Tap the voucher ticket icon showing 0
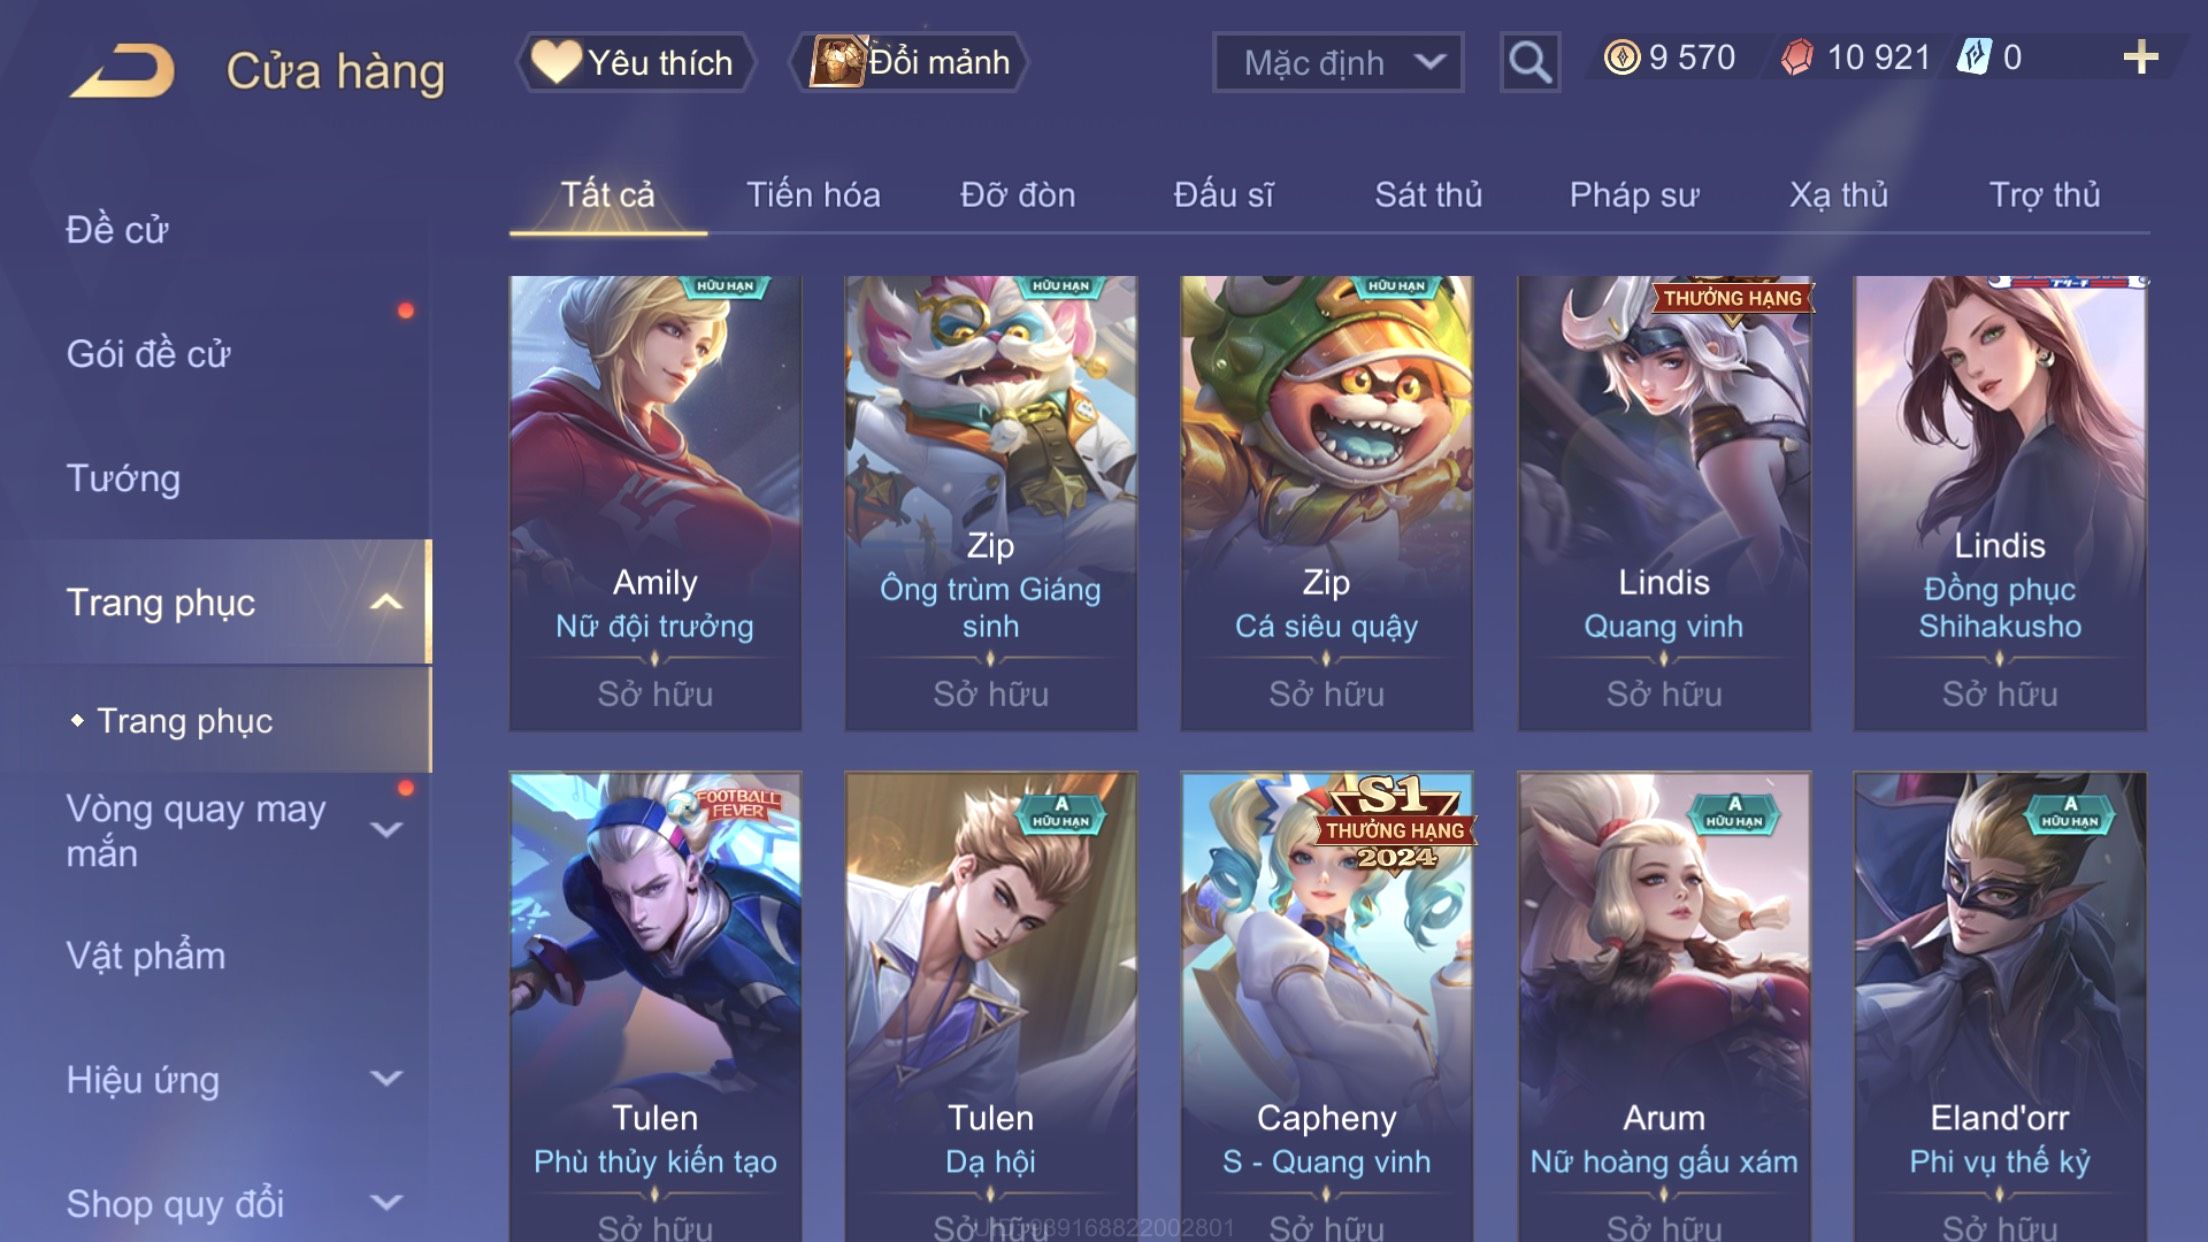This screenshot has height=1242, width=2208. 1974,57
